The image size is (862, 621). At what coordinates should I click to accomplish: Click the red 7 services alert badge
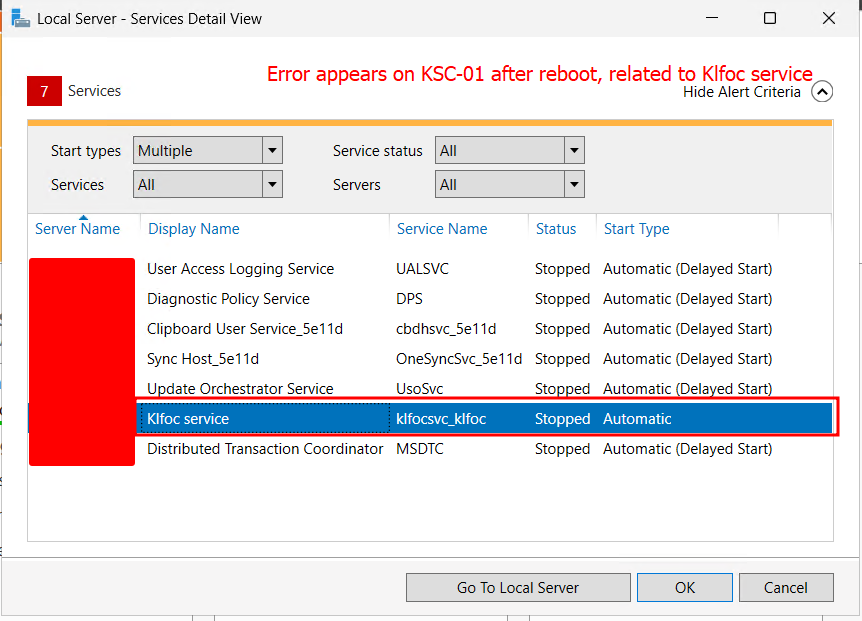(x=44, y=91)
